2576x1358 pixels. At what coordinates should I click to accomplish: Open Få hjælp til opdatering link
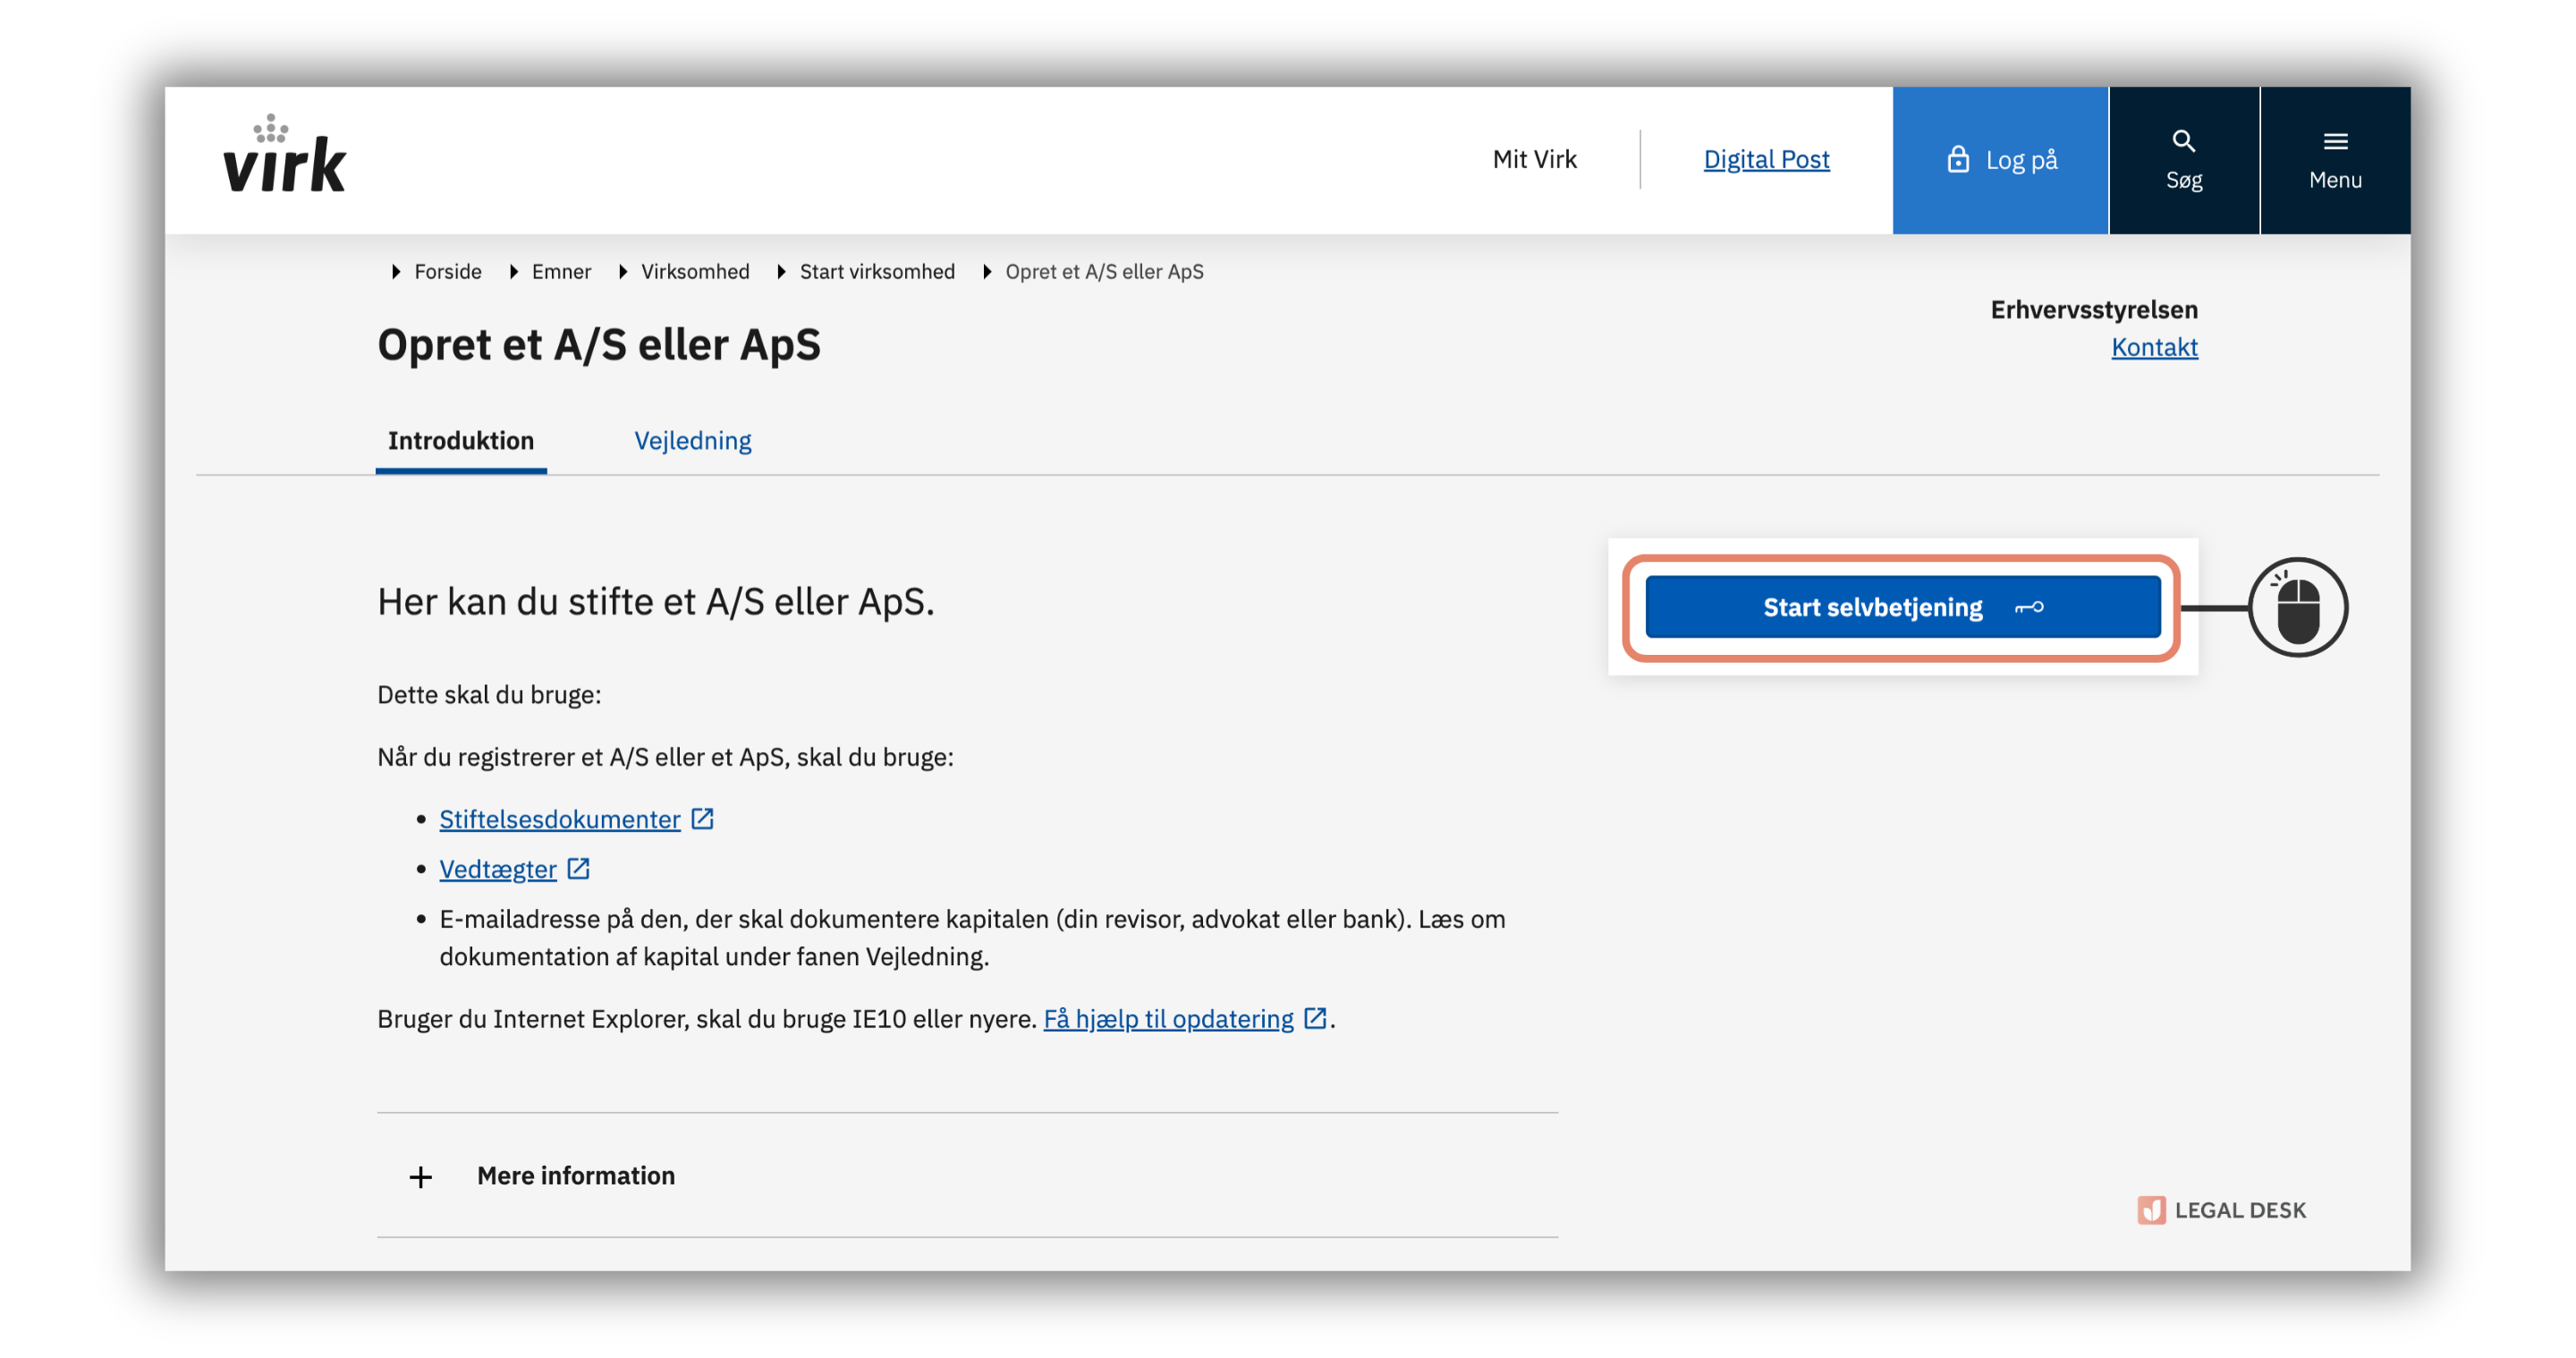coord(1168,1019)
